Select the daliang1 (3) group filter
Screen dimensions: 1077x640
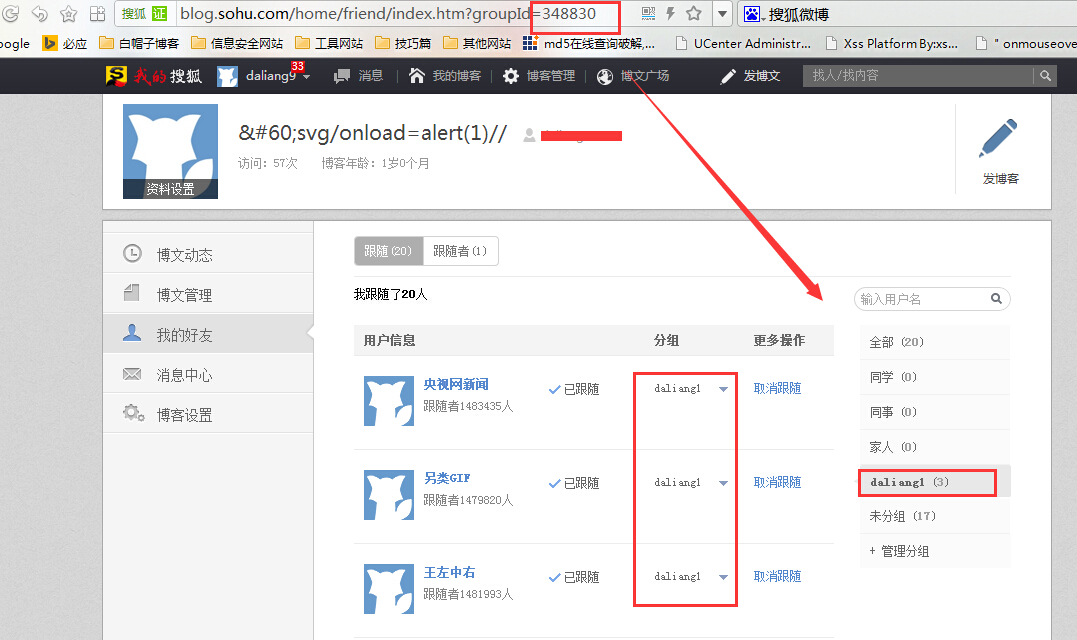[935, 482]
